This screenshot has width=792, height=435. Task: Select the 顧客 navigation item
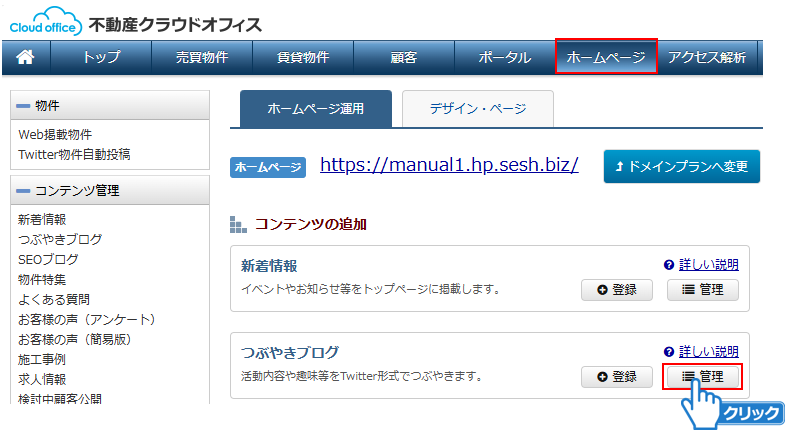click(403, 58)
